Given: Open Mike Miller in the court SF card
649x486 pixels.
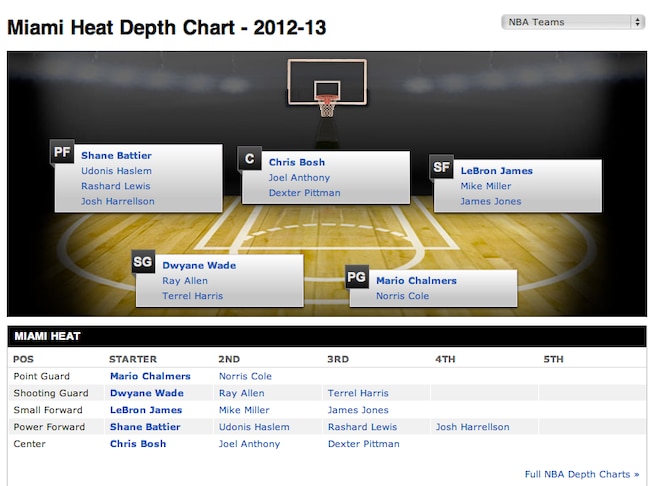Looking at the screenshot, I should (486, 186).
